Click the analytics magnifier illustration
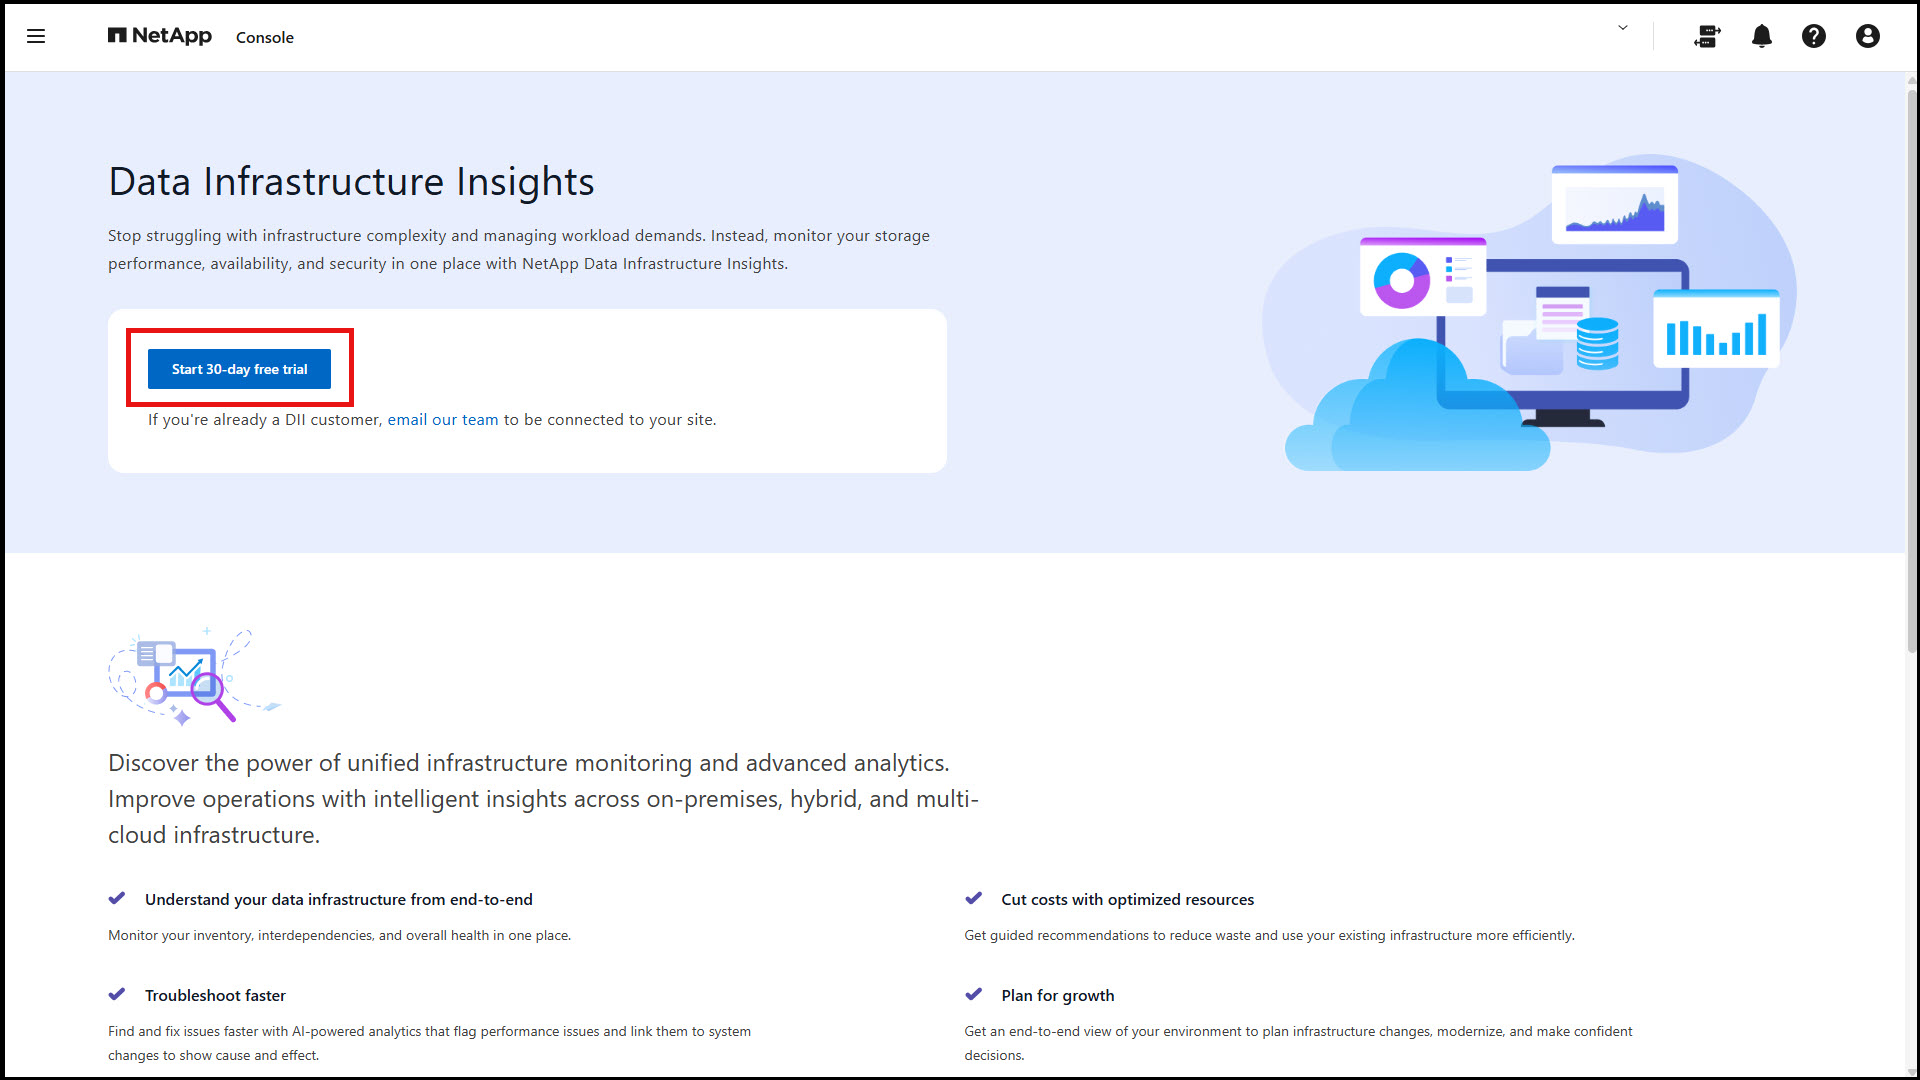The image size is (1920, 1080). click(x=195, y=676)
